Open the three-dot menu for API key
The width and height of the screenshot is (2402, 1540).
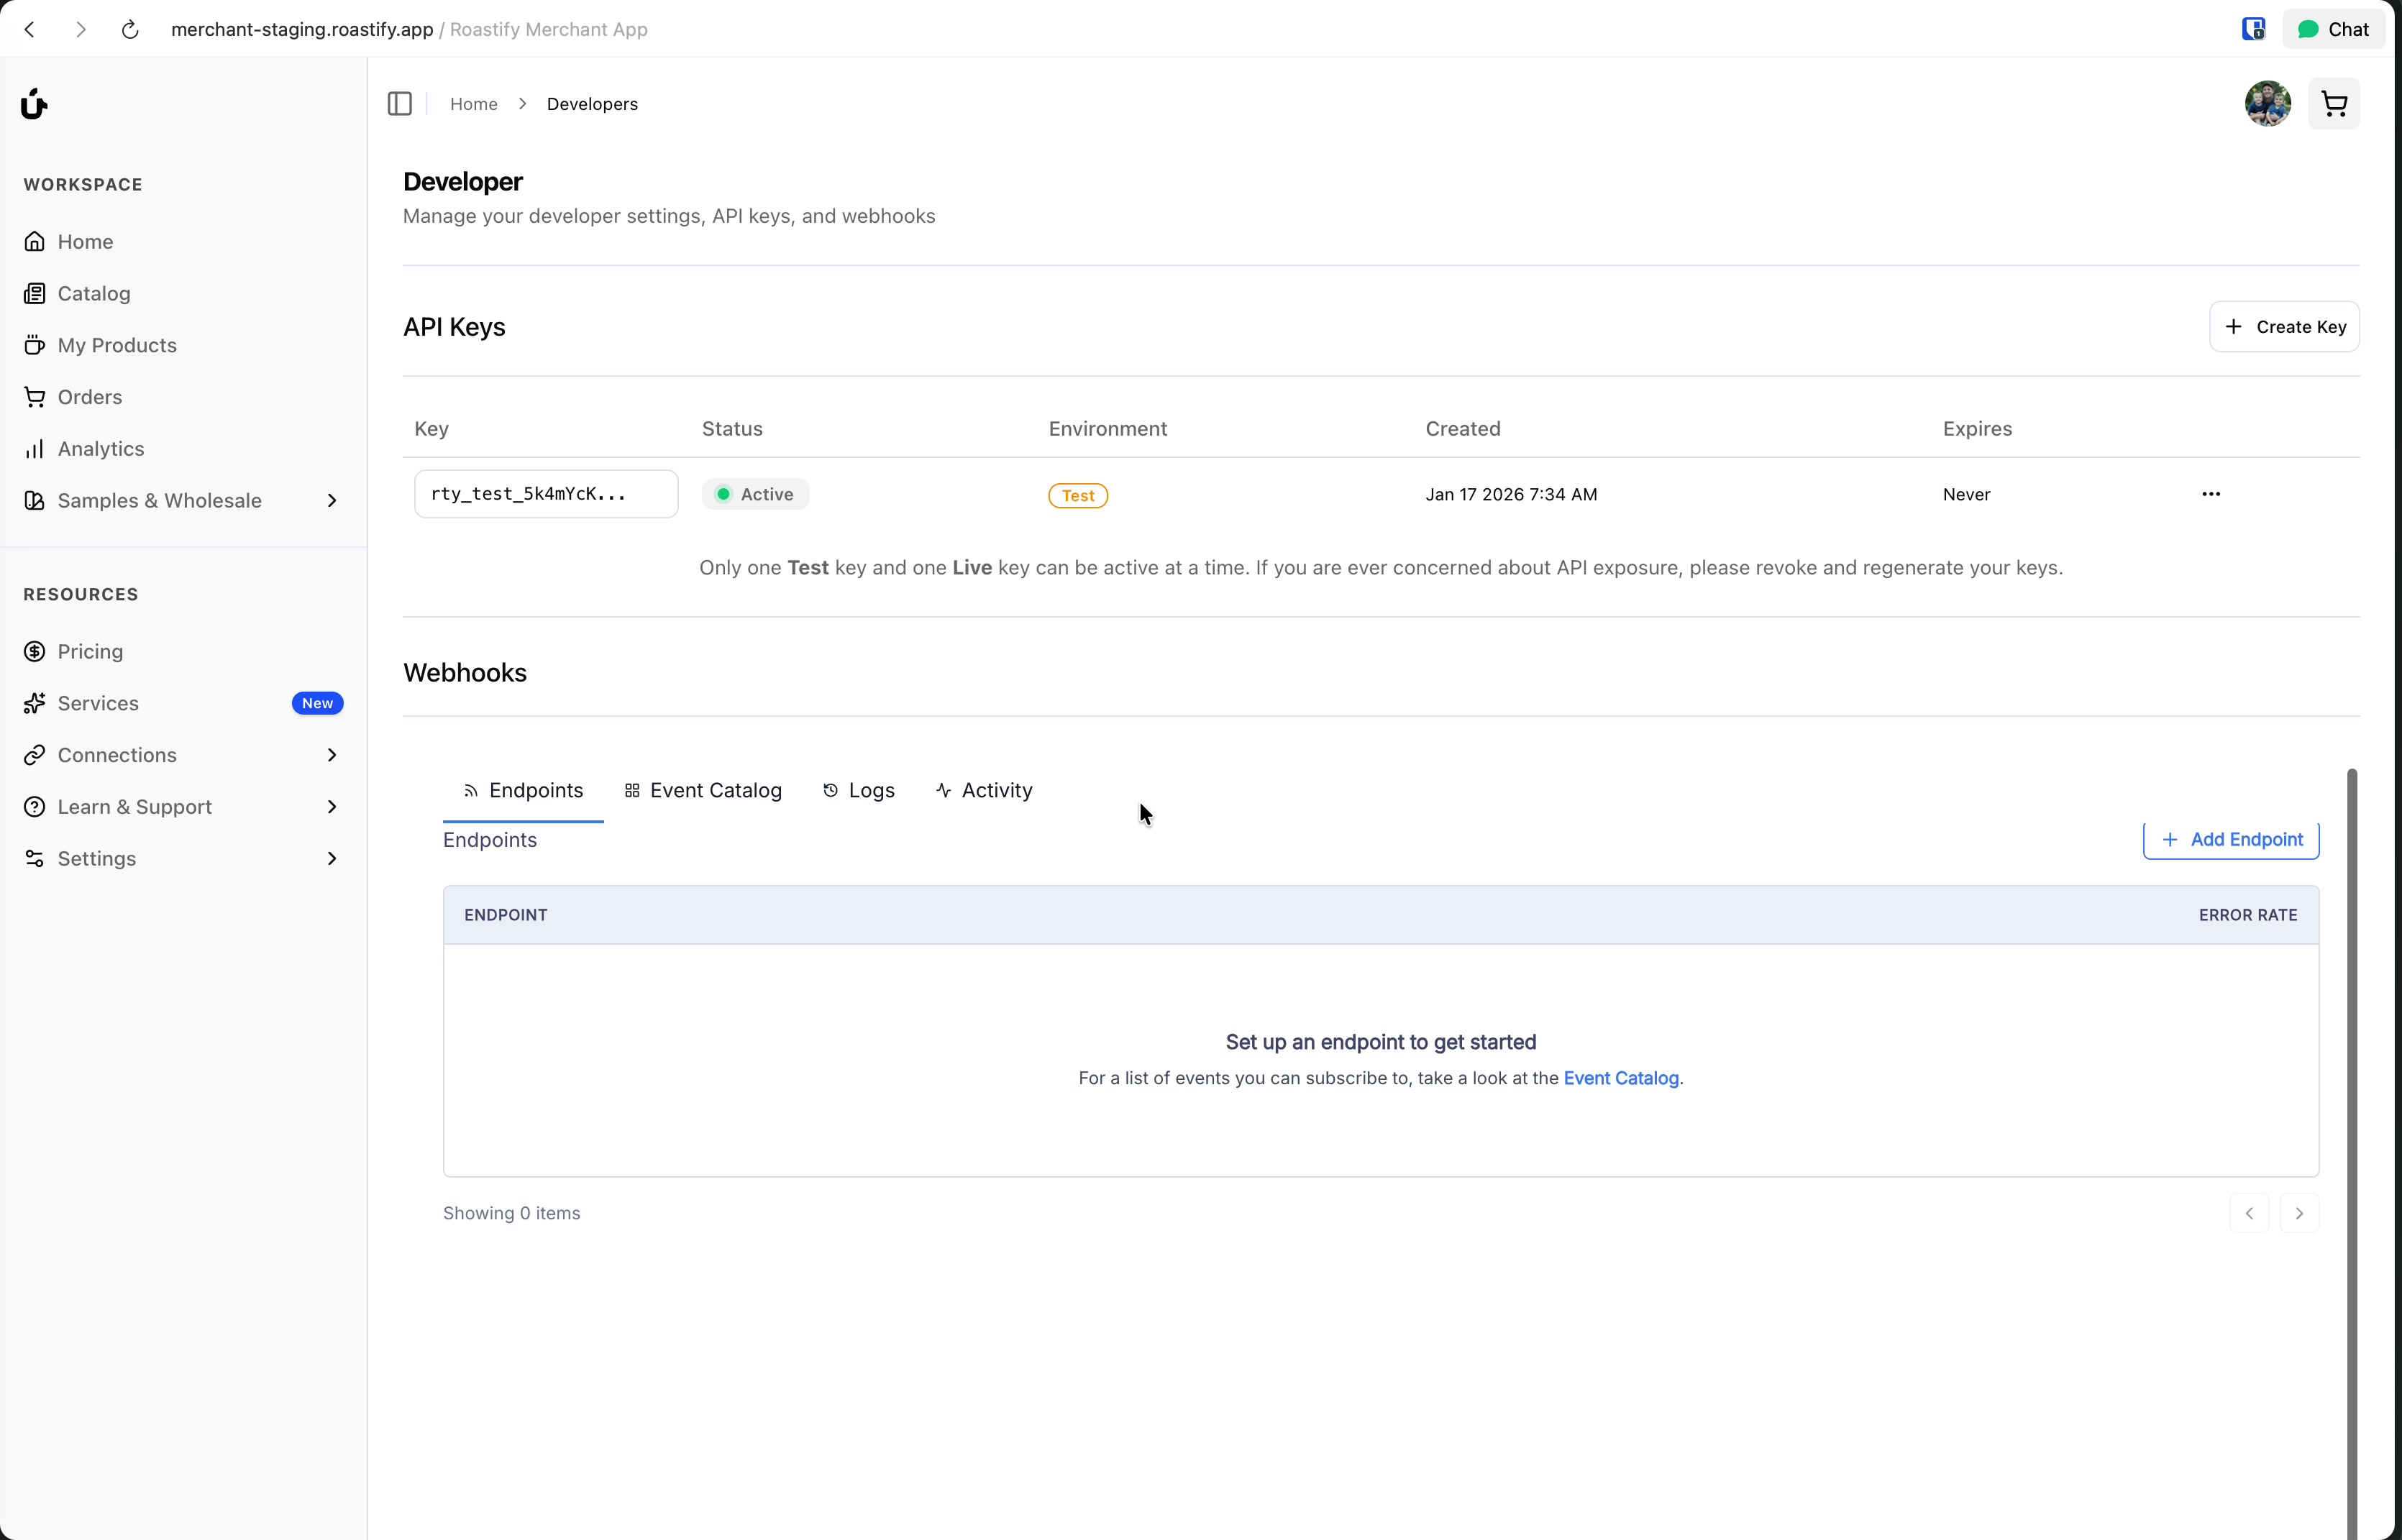[x=2210, y=494]
